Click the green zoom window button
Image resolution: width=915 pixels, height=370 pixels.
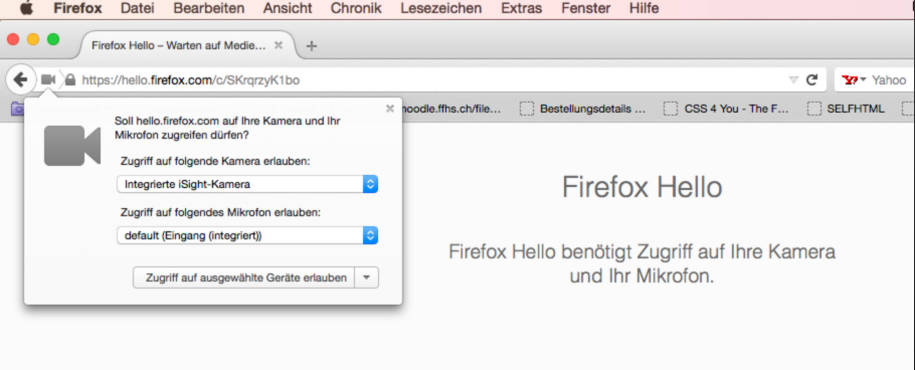click(53, 40)
